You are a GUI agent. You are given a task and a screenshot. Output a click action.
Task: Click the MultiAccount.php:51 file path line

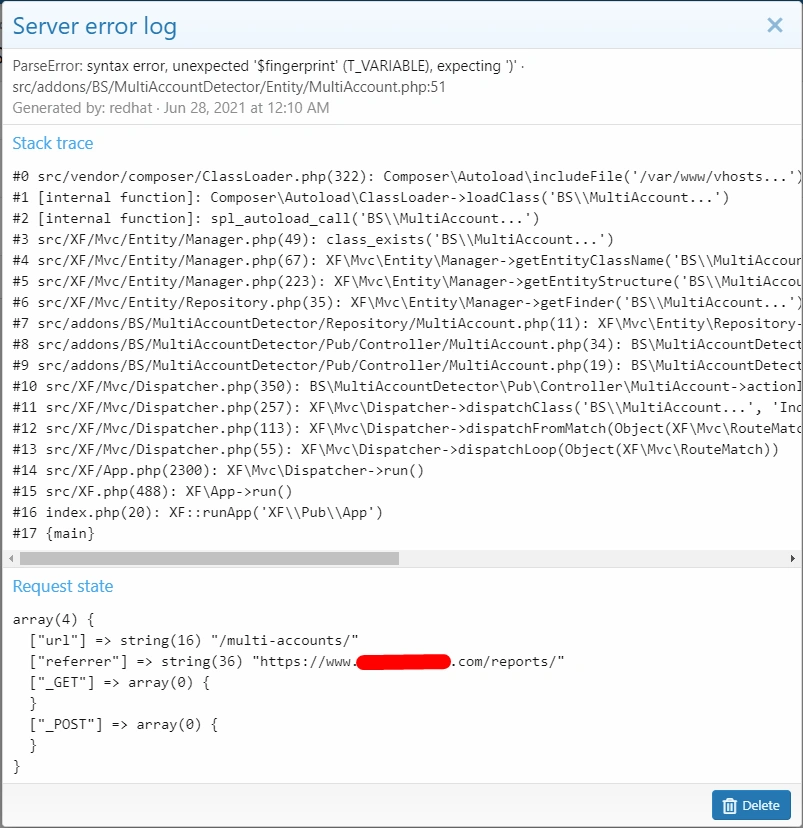(x=229, y=87)
